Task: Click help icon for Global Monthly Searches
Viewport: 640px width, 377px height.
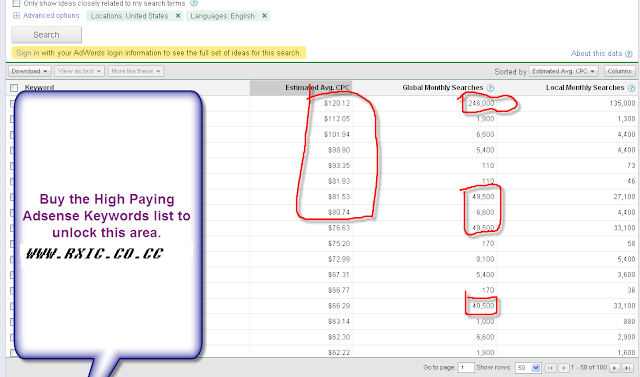Action: click(491, 88)
